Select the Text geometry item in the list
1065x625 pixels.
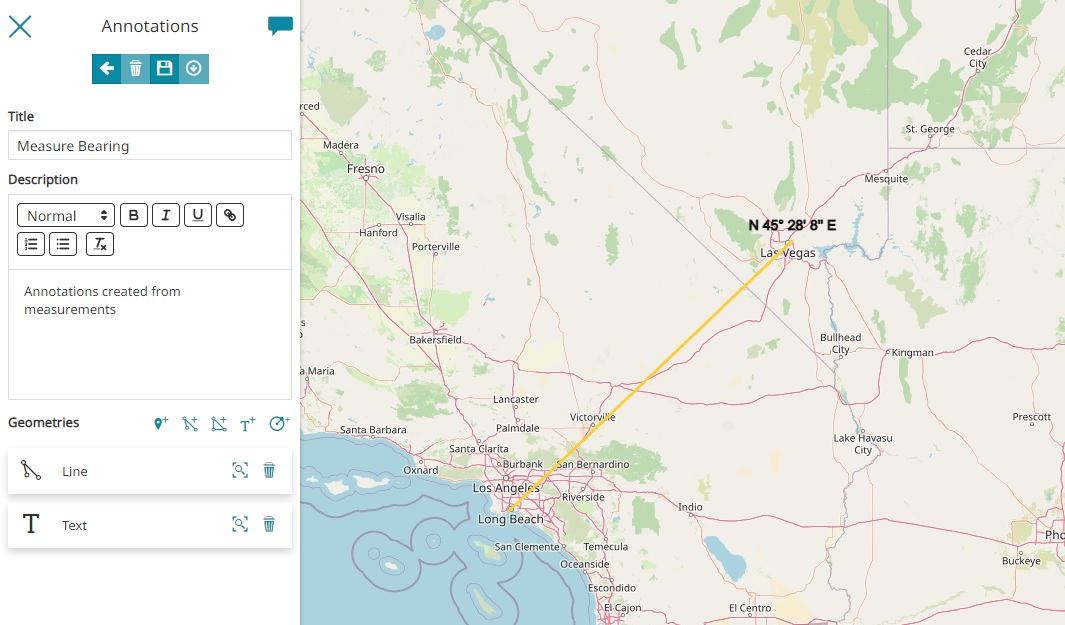pos(75,525)
